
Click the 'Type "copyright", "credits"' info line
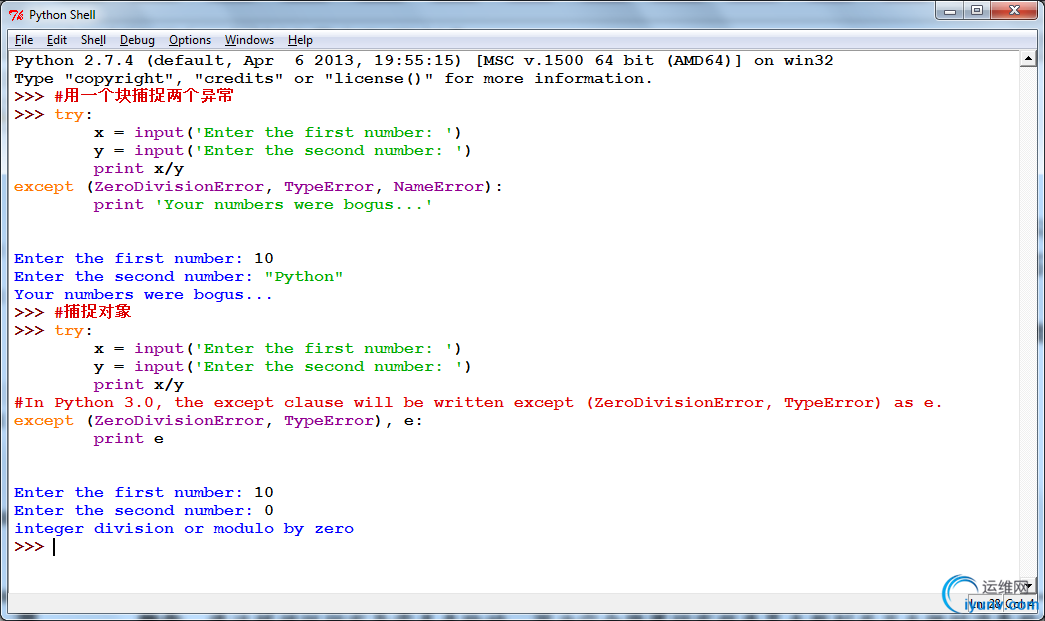point(333,79)
